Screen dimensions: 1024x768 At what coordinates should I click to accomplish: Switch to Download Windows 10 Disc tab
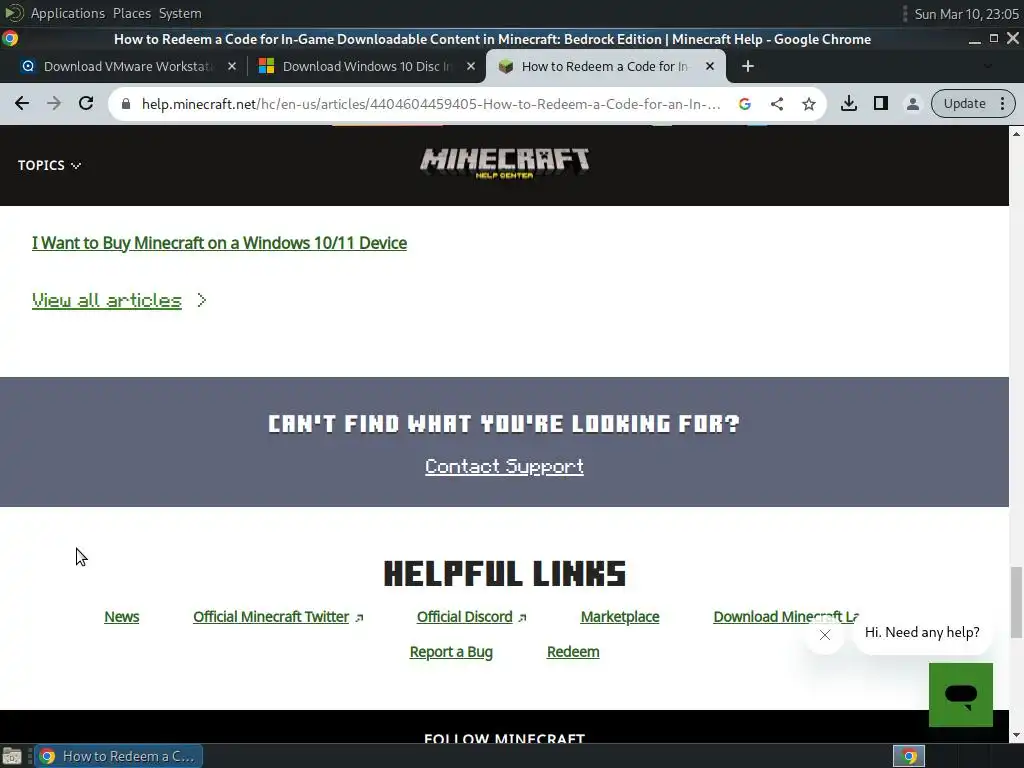tap(366, 66)
